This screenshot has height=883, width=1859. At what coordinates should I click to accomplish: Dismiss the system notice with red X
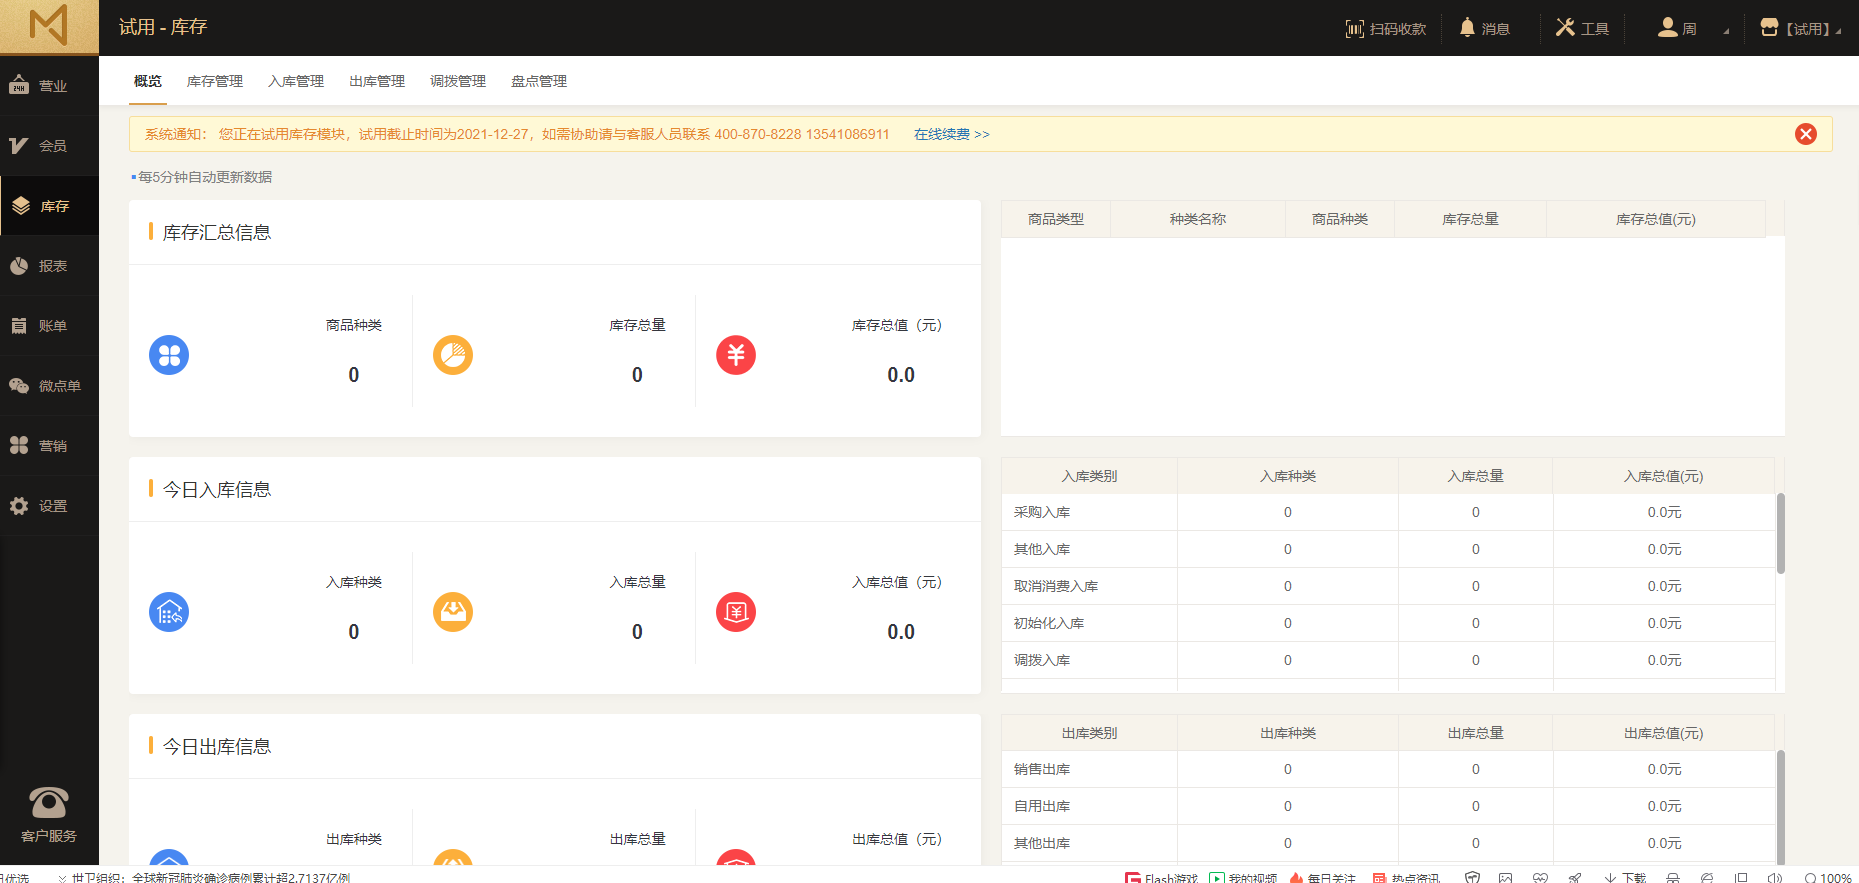[x=1806, y=134]
